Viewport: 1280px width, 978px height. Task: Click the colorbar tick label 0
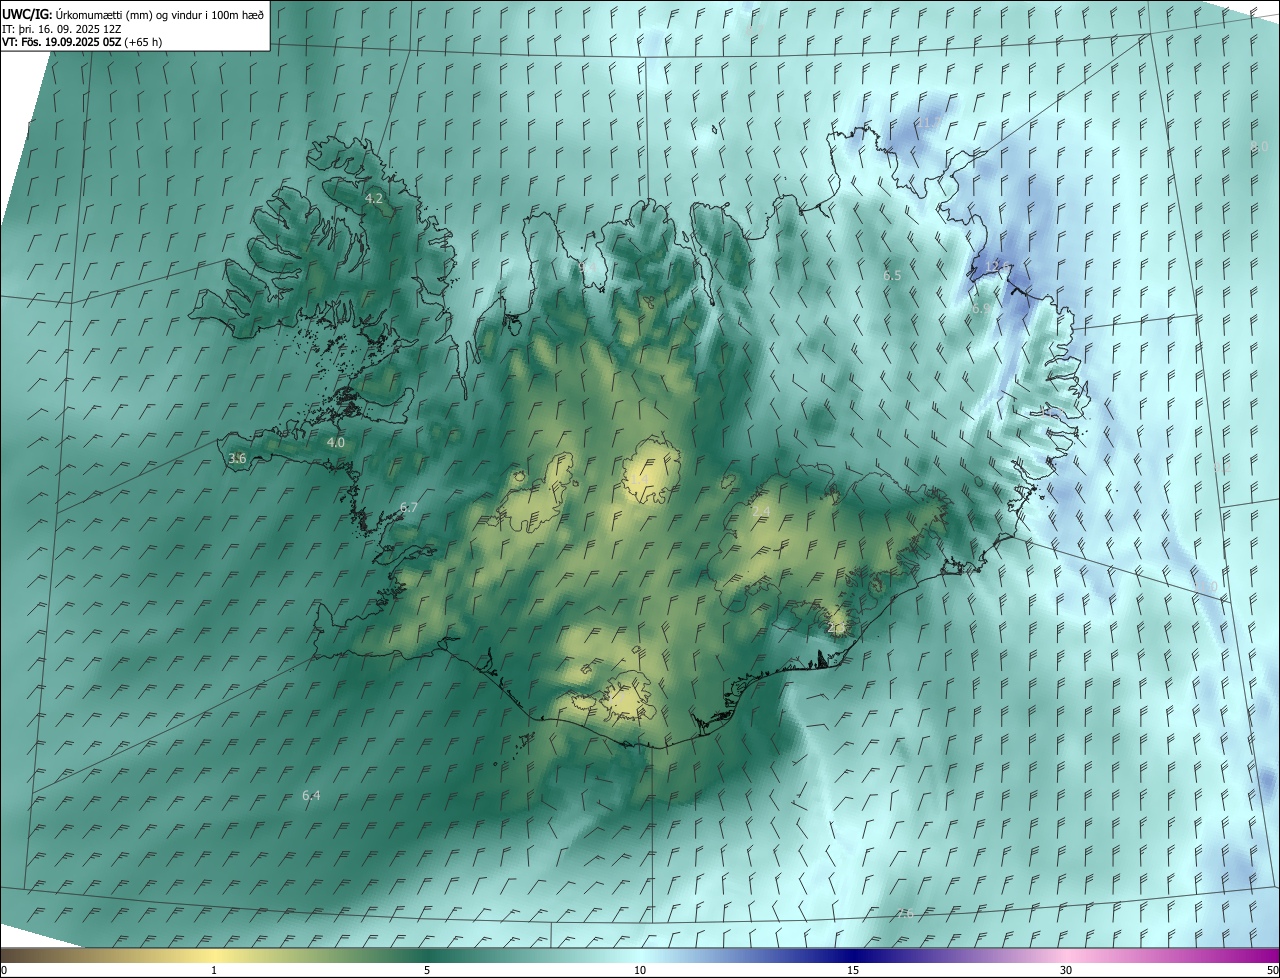(4, 970)
